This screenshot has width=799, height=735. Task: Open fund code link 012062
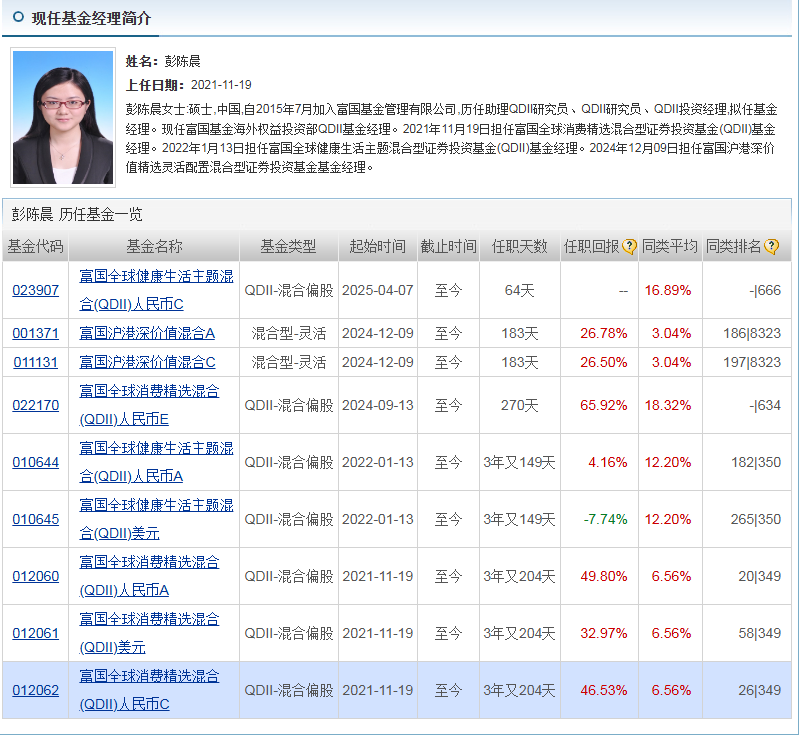pyautogui.click(x=36, y=691)
